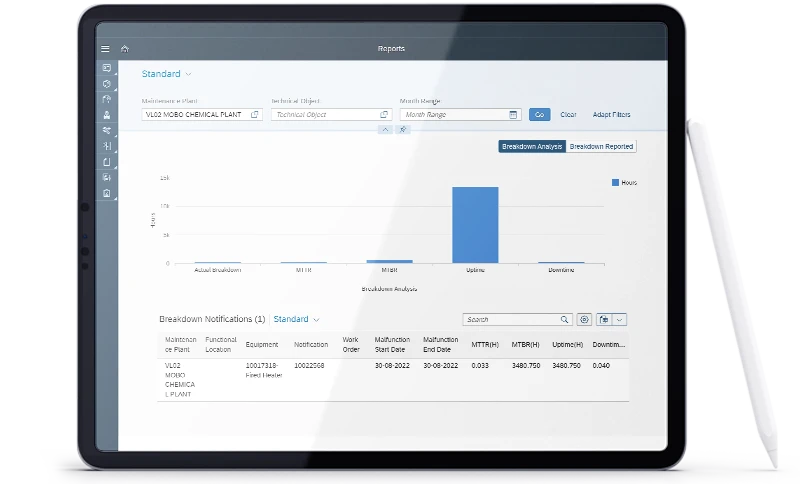Click the Adapt Filters link
This screenshot has height=484, width=800.
(611, 115)
